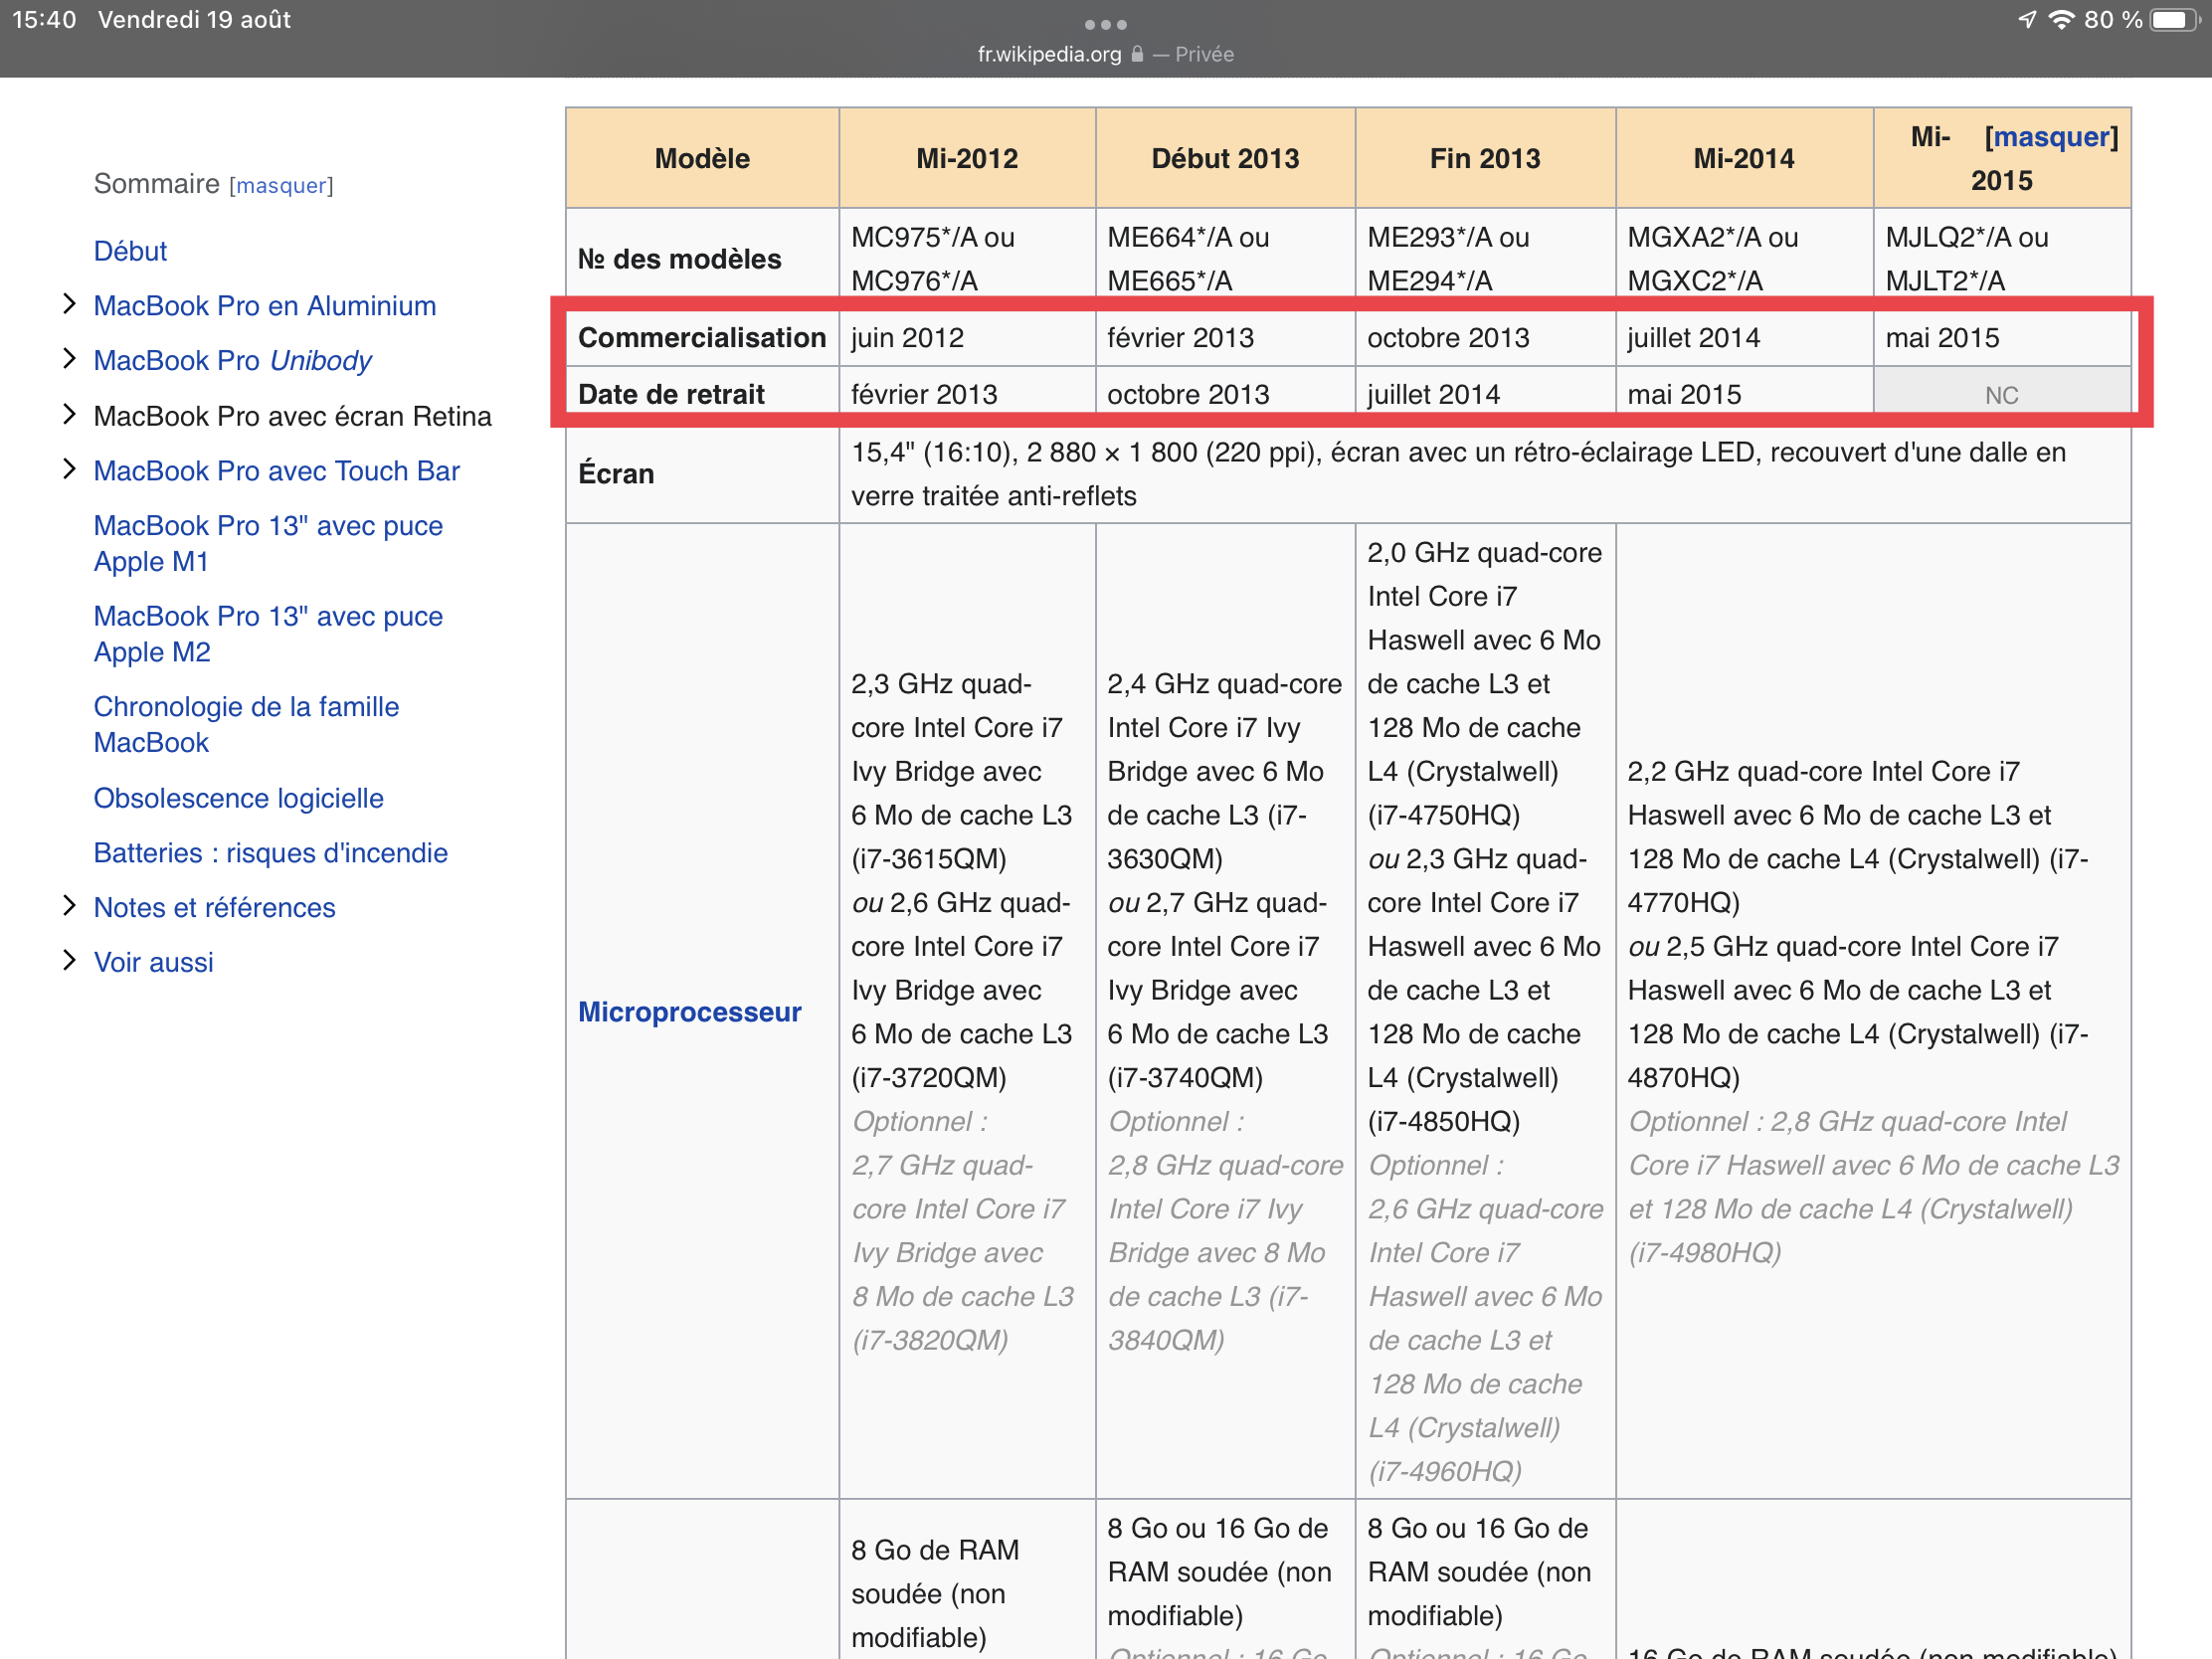Expand MacBook Pro avec écran Retina chevron

69,414
